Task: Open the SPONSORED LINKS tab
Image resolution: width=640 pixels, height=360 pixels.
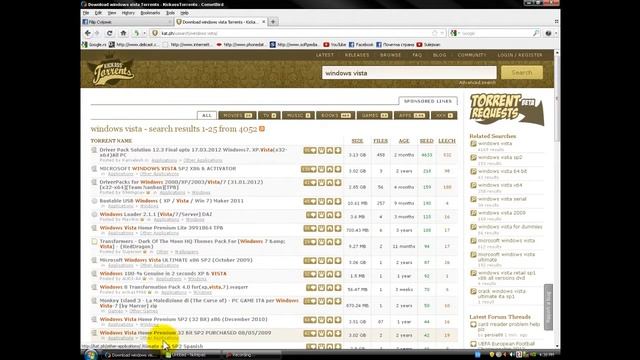Action: [428, 101]
